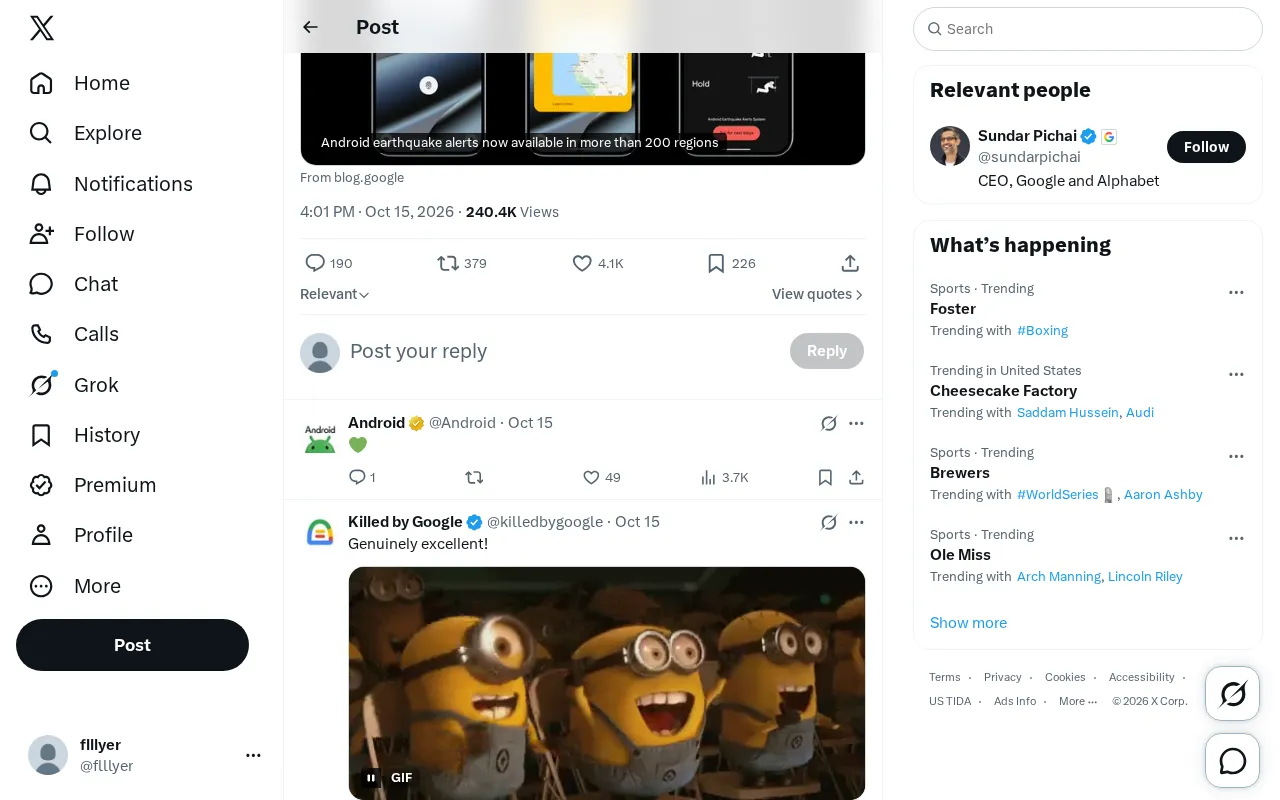Viewport: 1280px width, 800px height.
Task: Click Show more under What's happening
Action: (x=968, y=622)
